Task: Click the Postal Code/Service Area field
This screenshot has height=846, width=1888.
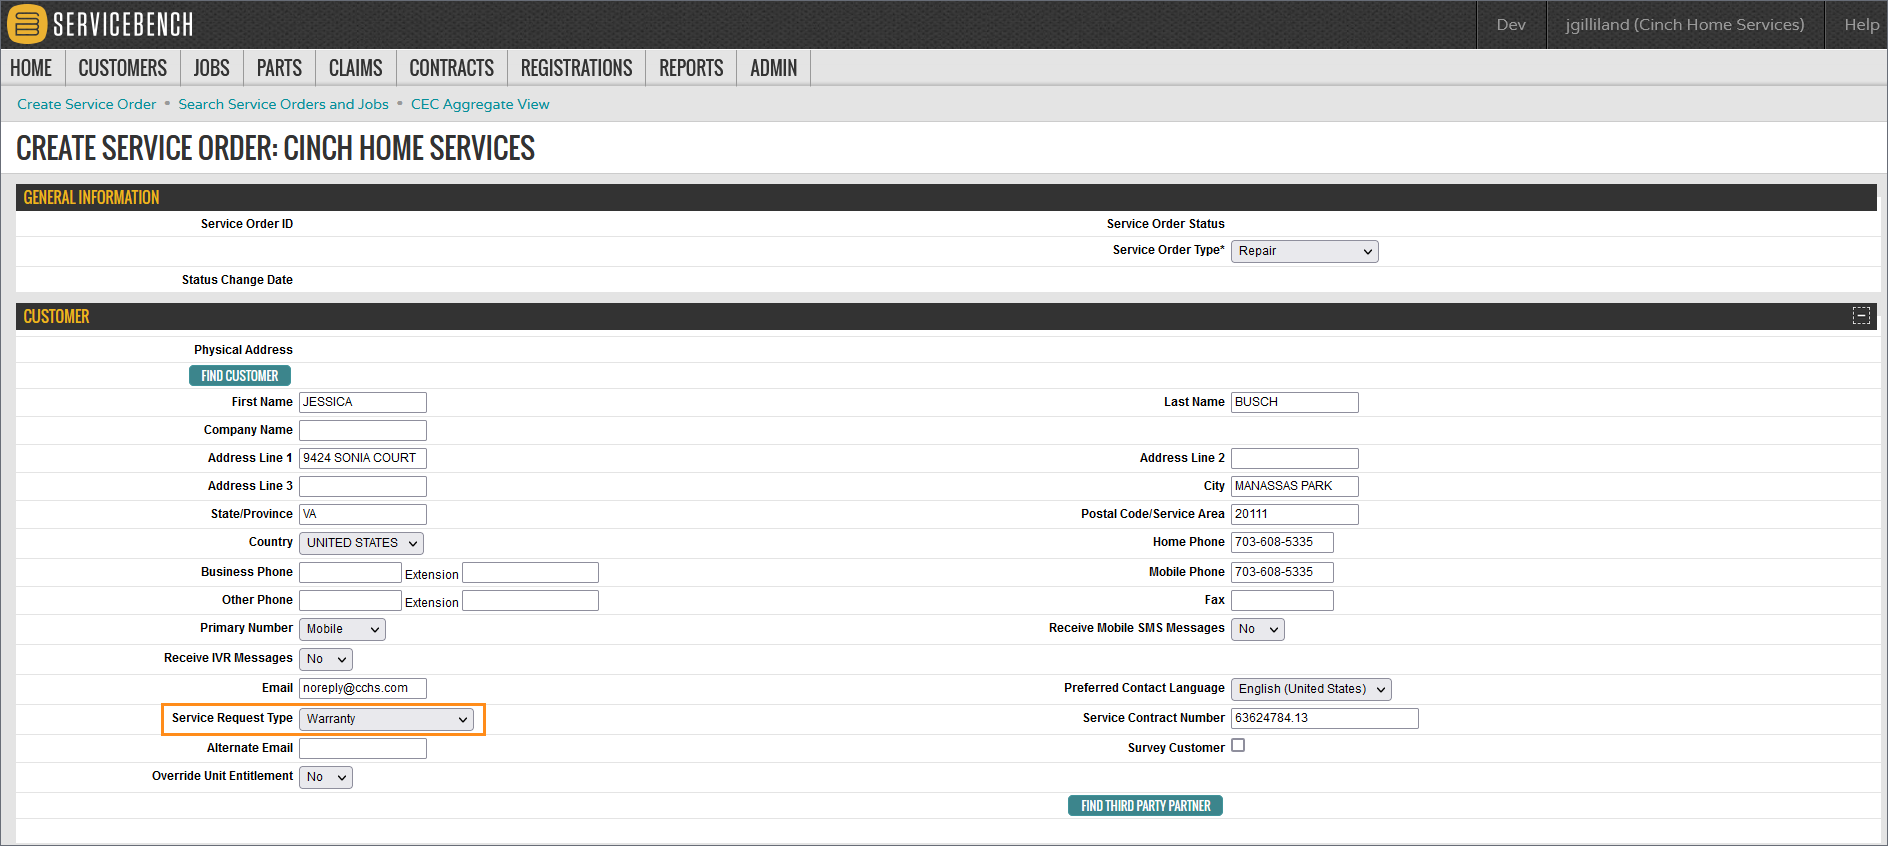Action: coord(1295,514)
